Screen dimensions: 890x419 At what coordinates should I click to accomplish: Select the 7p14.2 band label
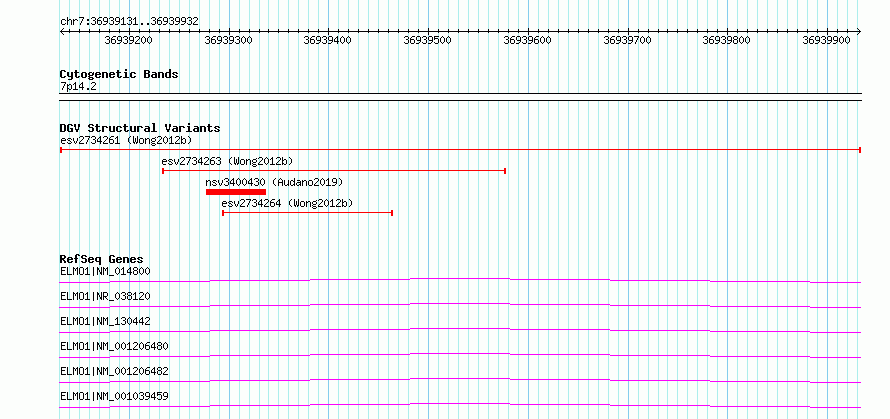pos(79,86)
